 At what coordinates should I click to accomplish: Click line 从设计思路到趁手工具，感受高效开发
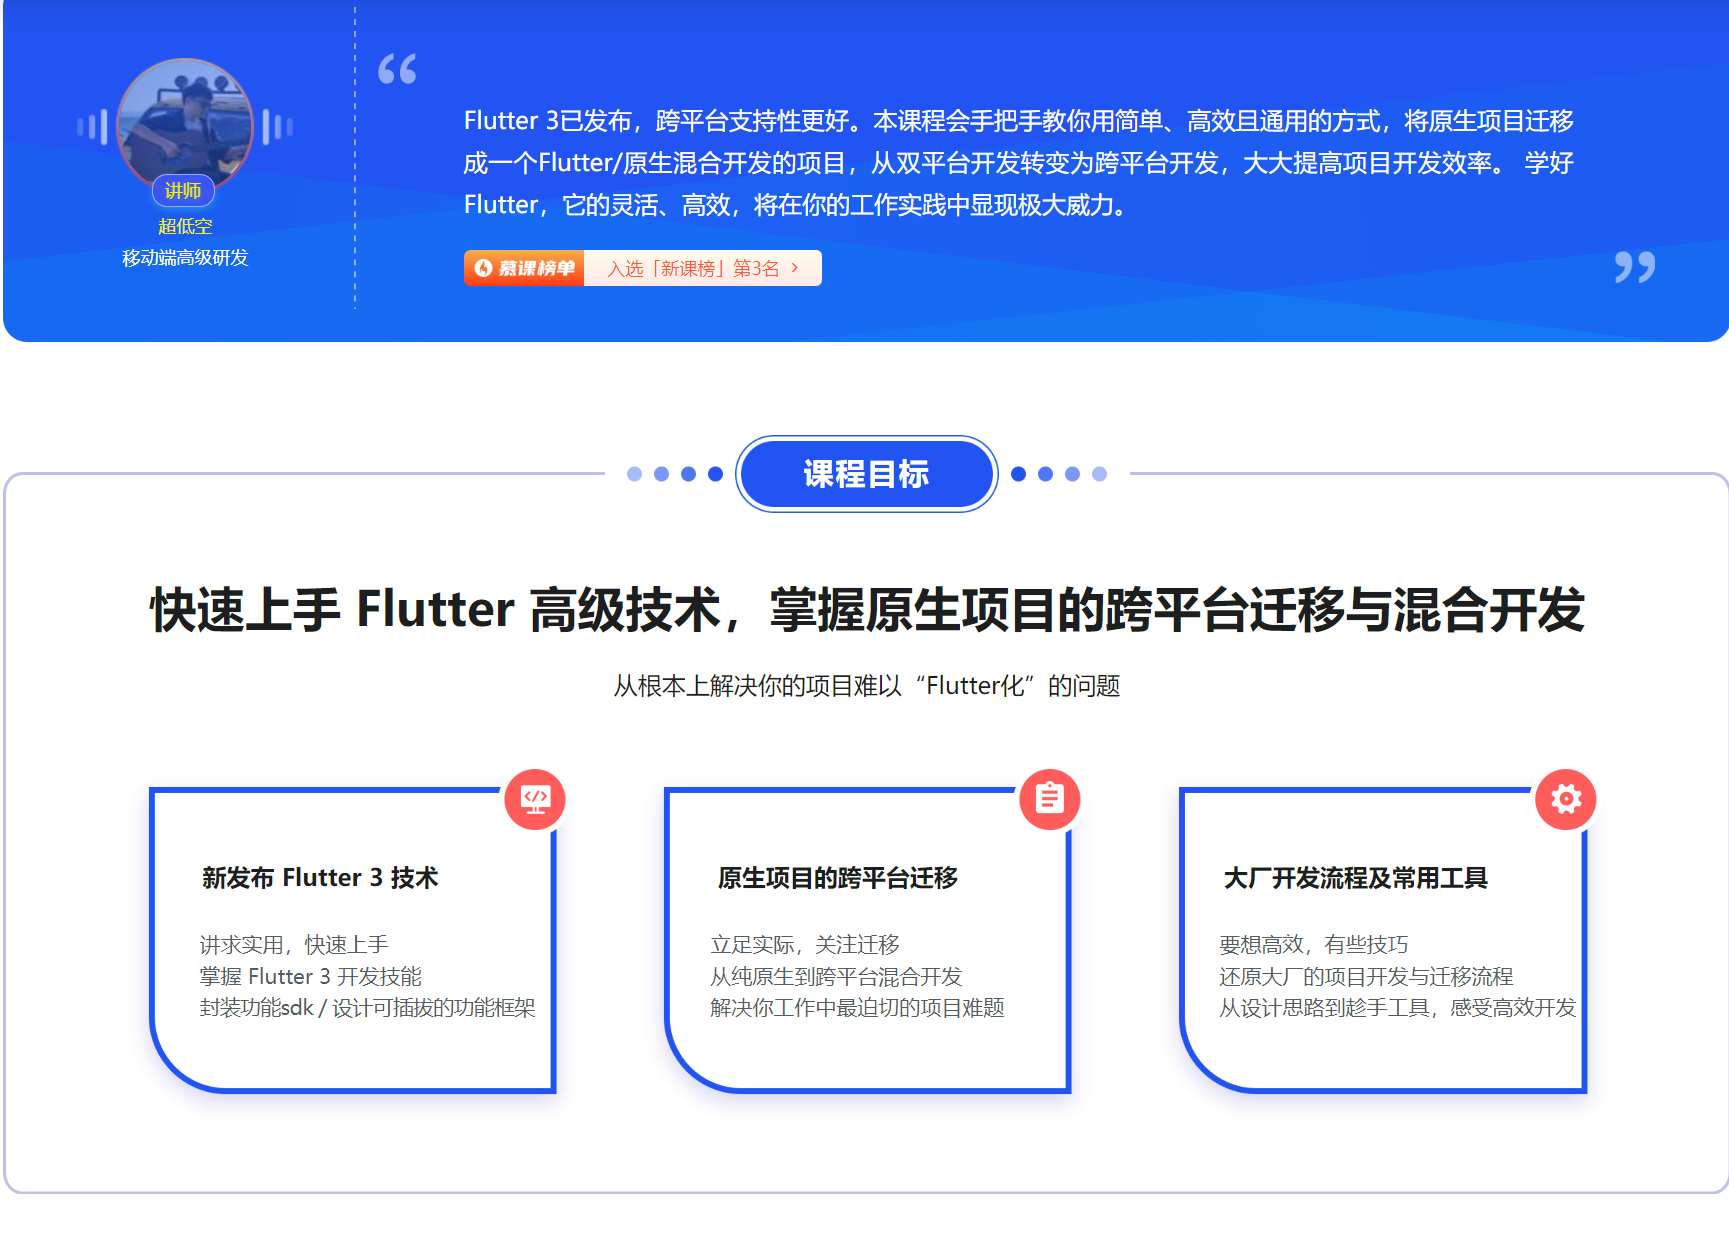(x=1397, y=1008)
